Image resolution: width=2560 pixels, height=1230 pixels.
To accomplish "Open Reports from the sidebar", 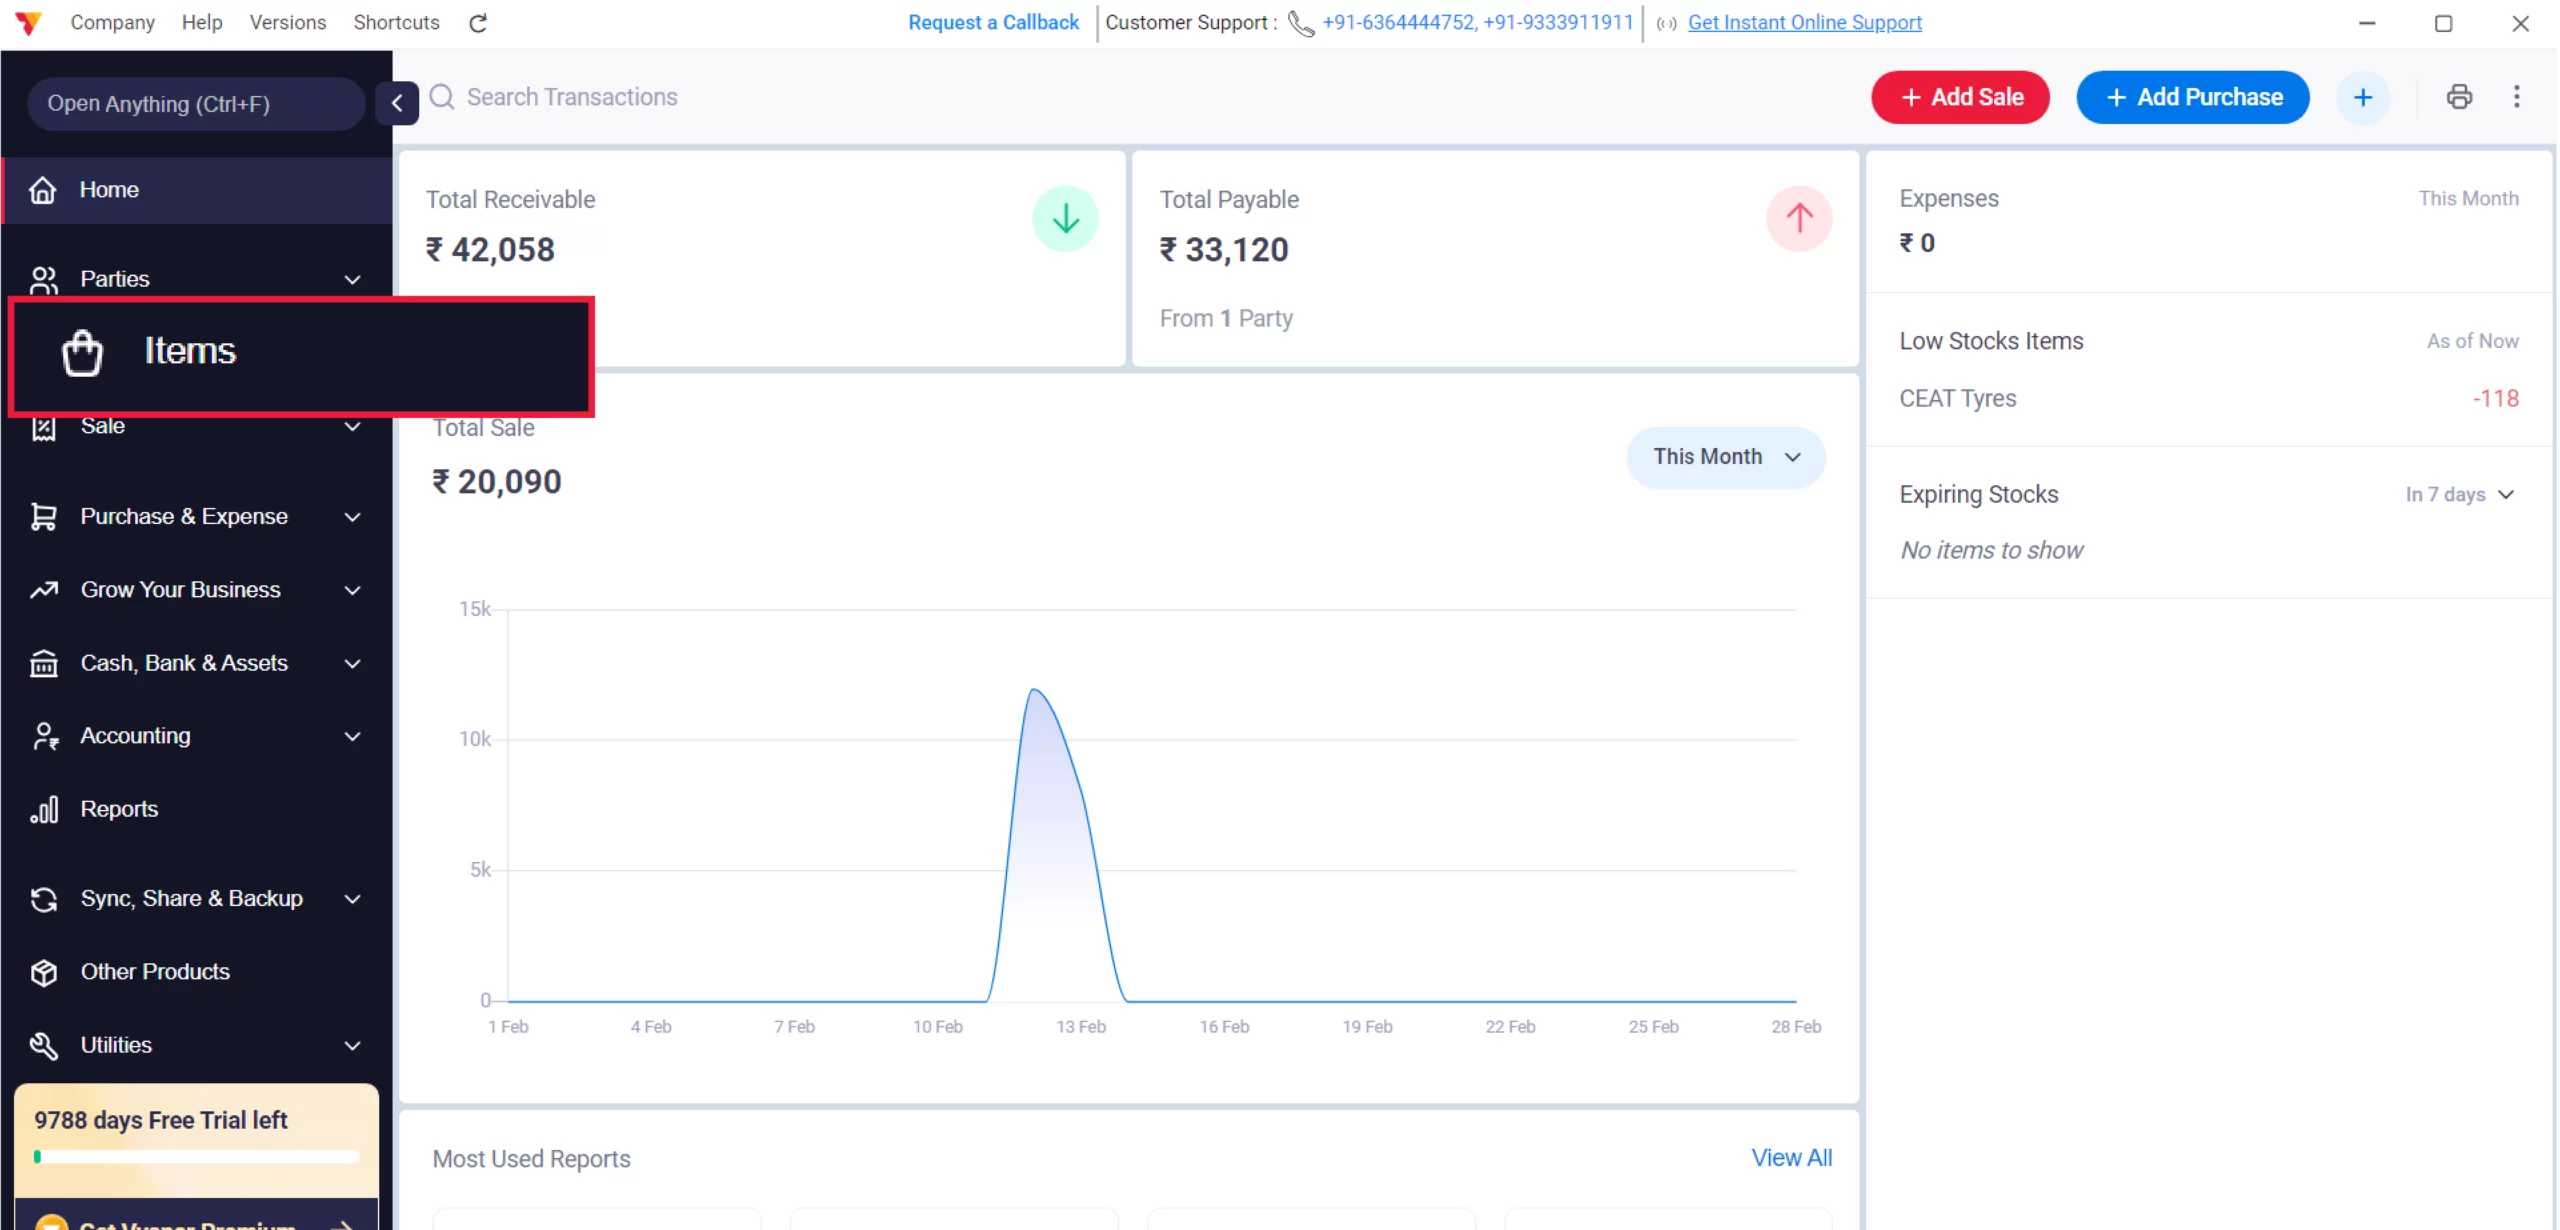I will coord(119,809).
